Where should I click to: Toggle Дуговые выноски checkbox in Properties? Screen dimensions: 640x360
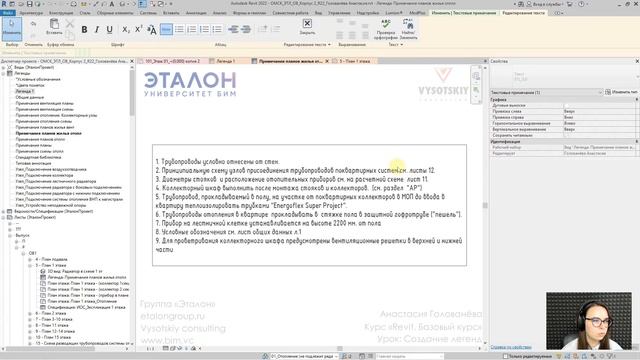click(567, 105)
